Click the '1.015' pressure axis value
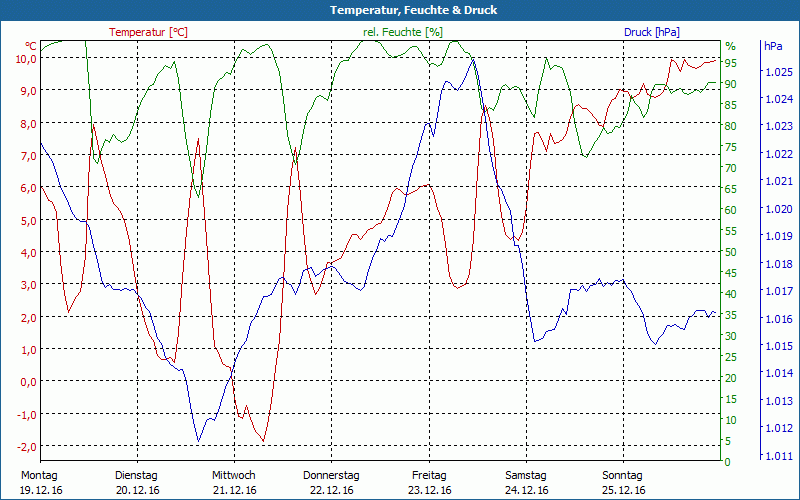The width and height of the screenshot is (800, 500). tap(780, 346)
